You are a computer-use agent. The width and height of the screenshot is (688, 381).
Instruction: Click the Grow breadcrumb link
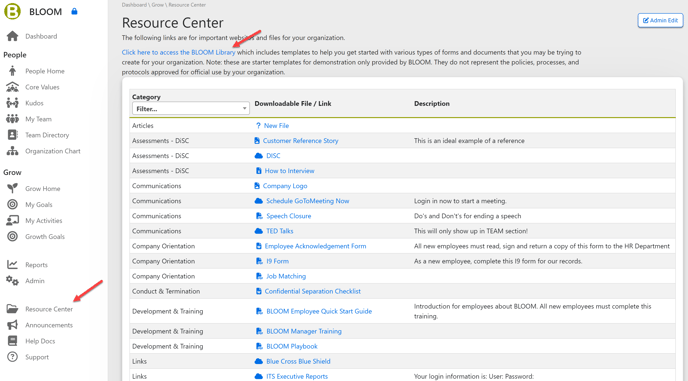[x=158, y=5]
